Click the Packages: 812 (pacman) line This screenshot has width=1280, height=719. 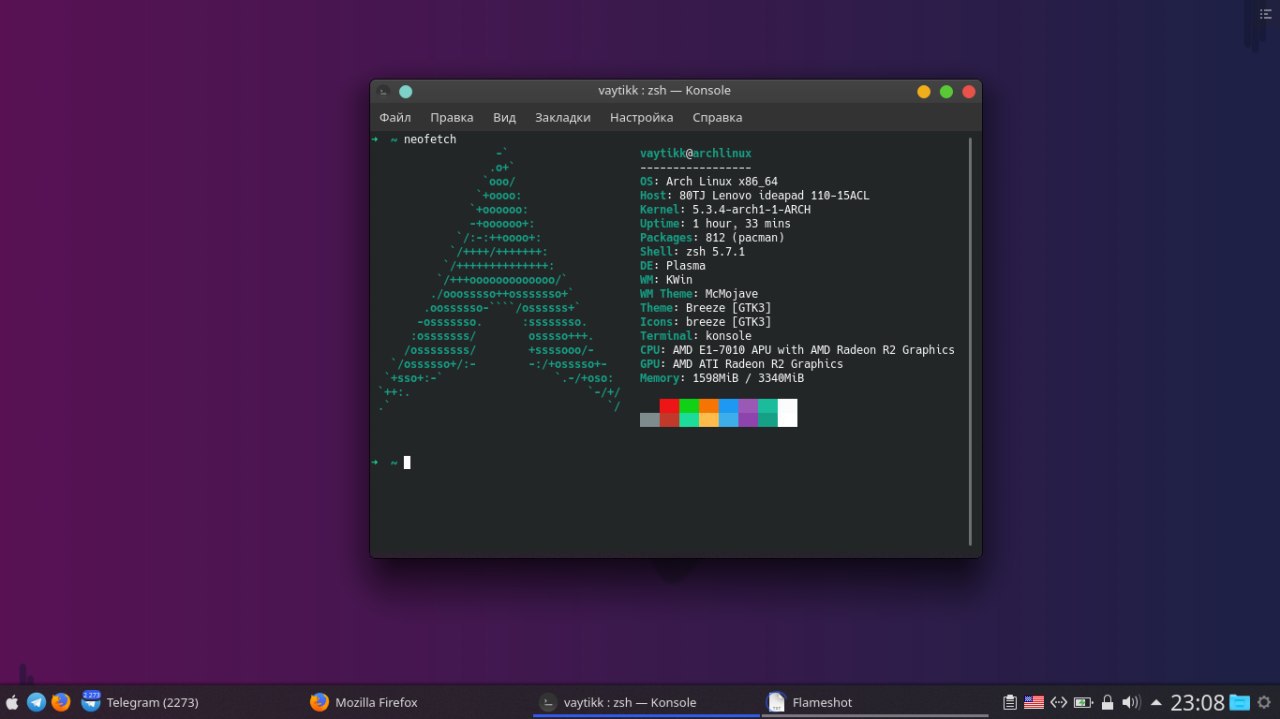[x=712, y=238]
